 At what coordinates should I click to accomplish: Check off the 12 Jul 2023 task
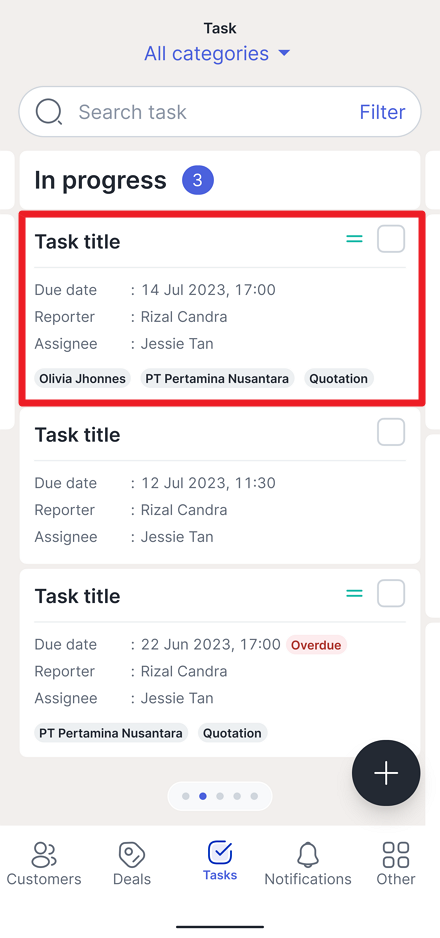(391, 432)
